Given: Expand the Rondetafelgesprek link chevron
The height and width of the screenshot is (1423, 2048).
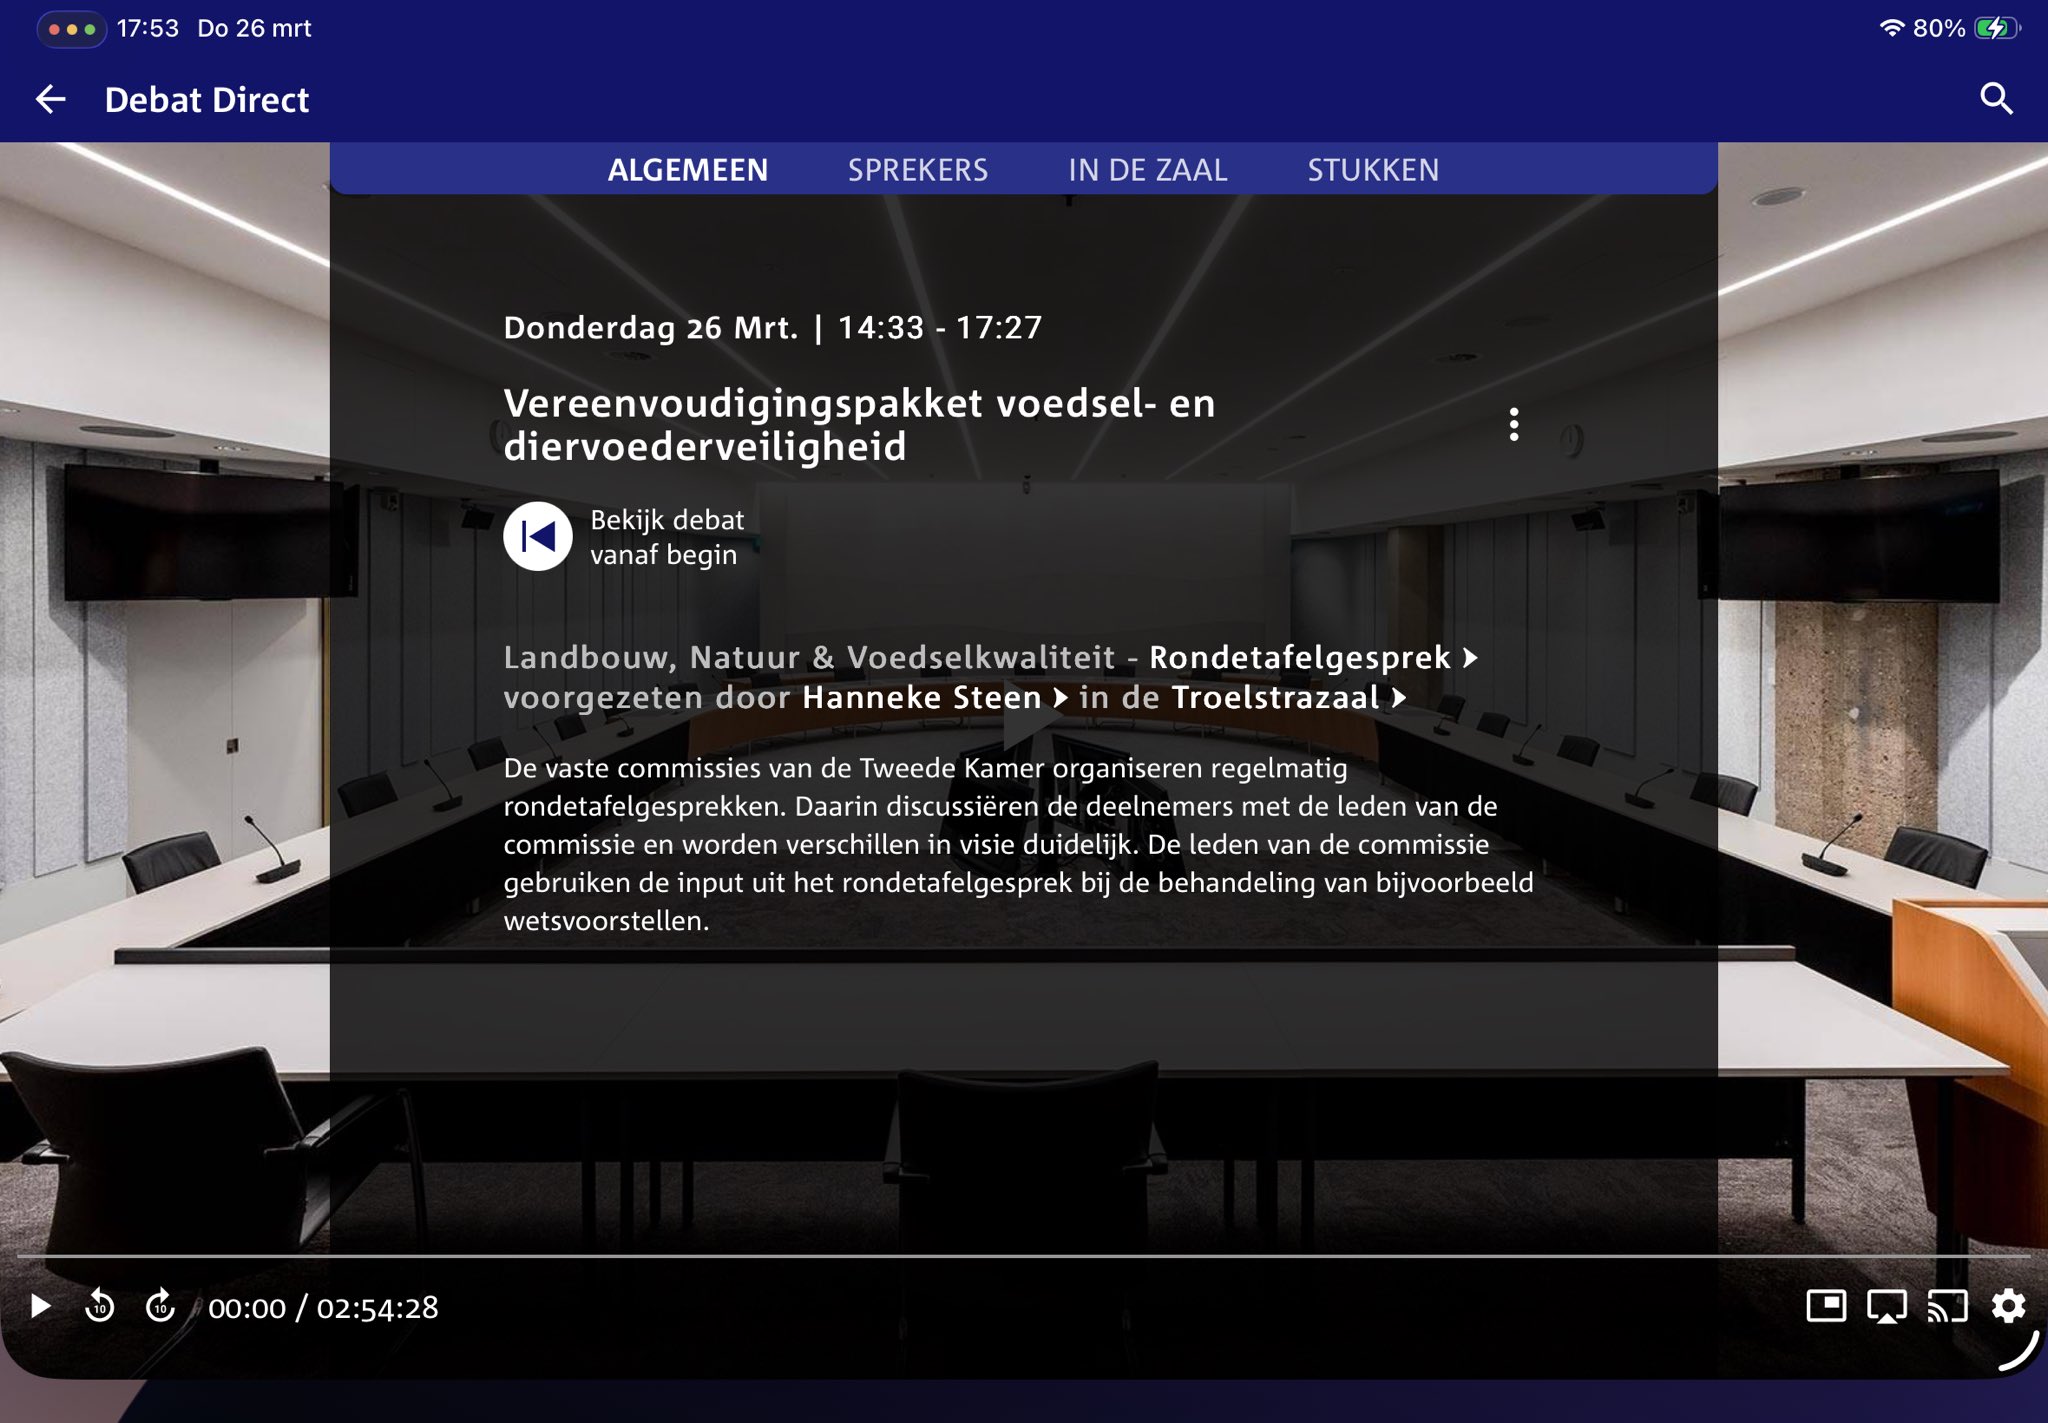Looking at the screenshot, I should pos(1470,657).
